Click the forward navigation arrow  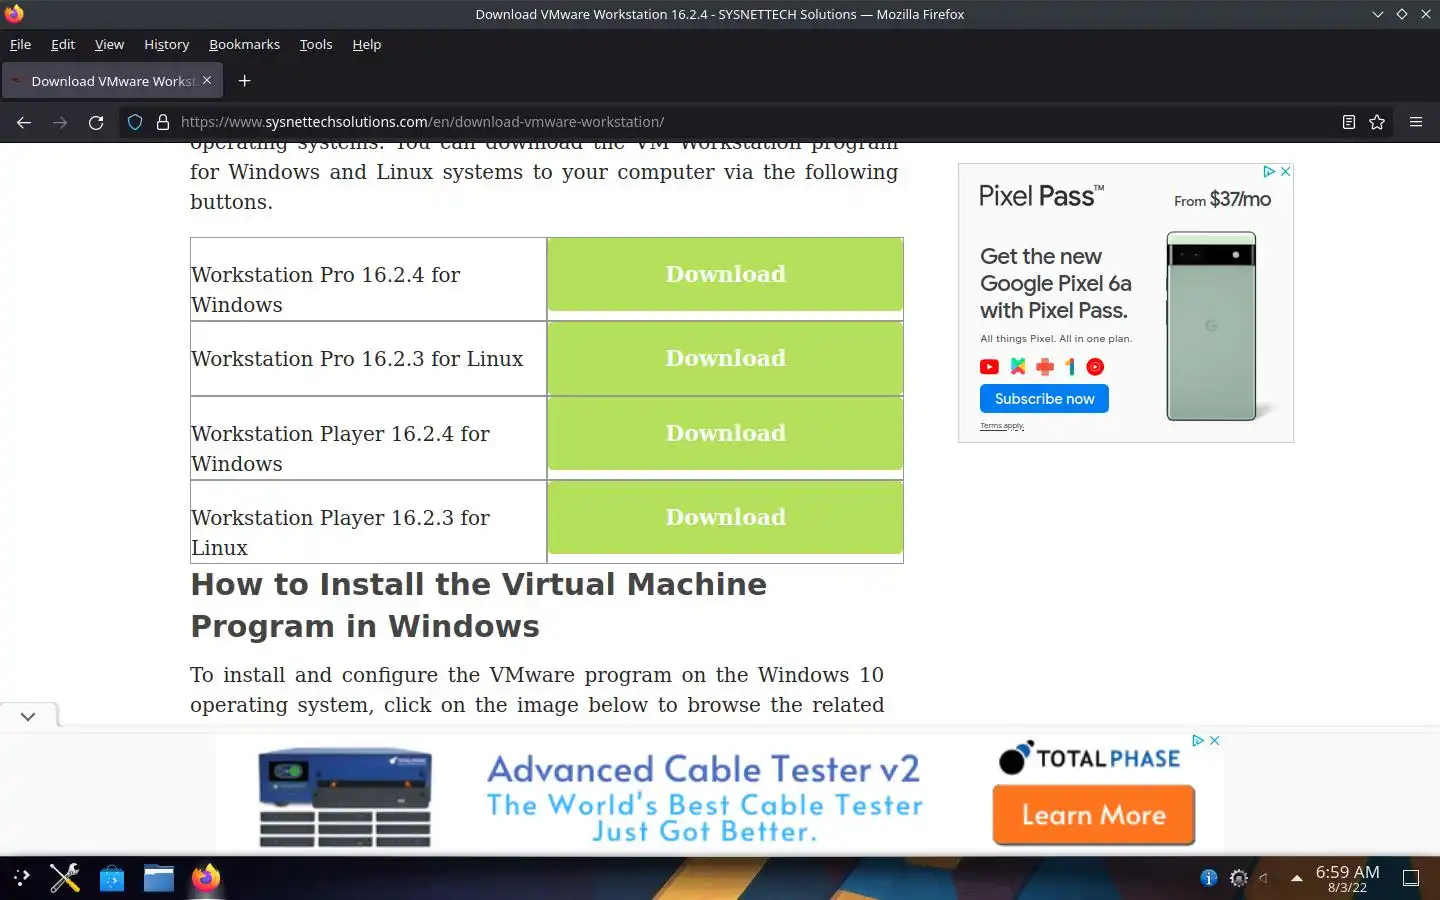tap(60, 122)
